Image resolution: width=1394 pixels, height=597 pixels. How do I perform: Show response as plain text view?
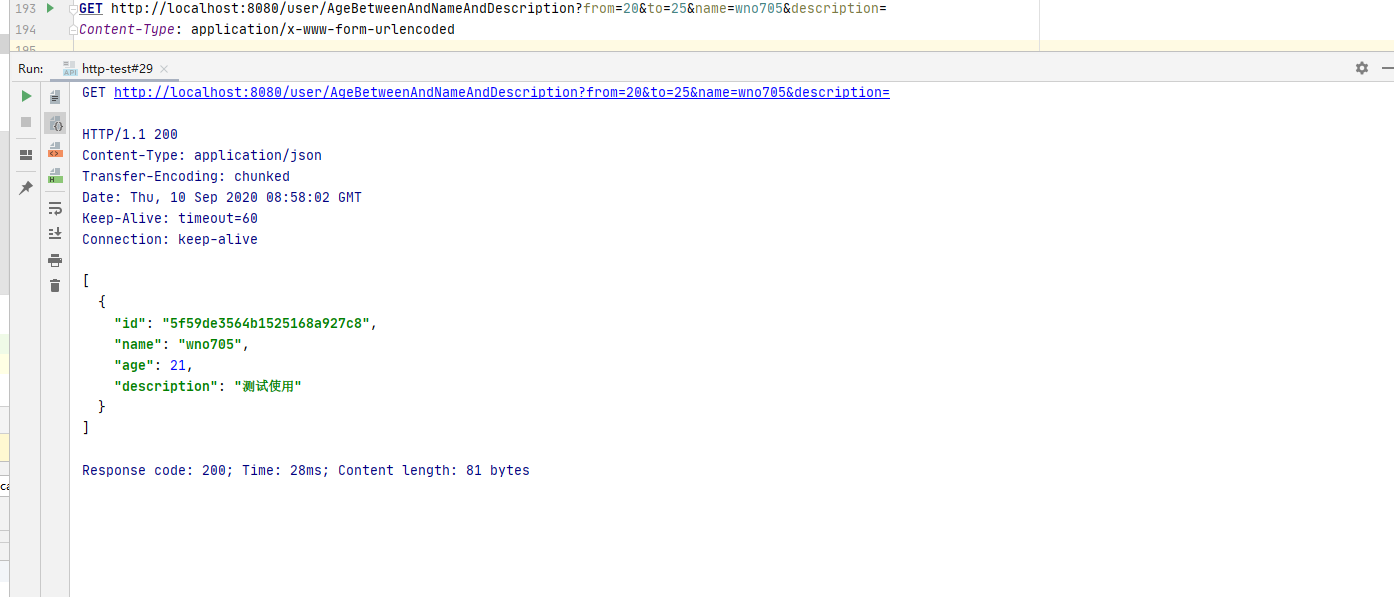[x=55, y=97]
